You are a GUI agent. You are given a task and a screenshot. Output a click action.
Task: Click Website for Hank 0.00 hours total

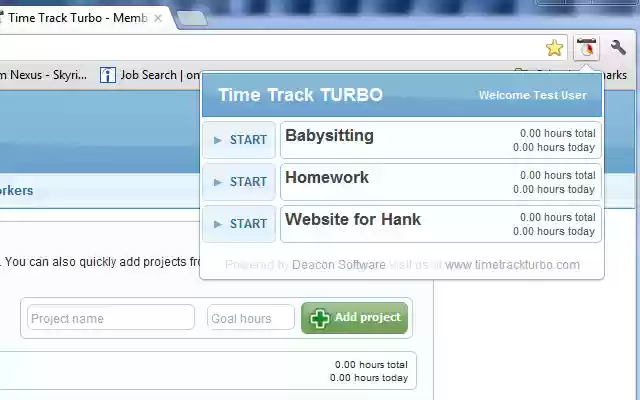[x=558, y=218]
